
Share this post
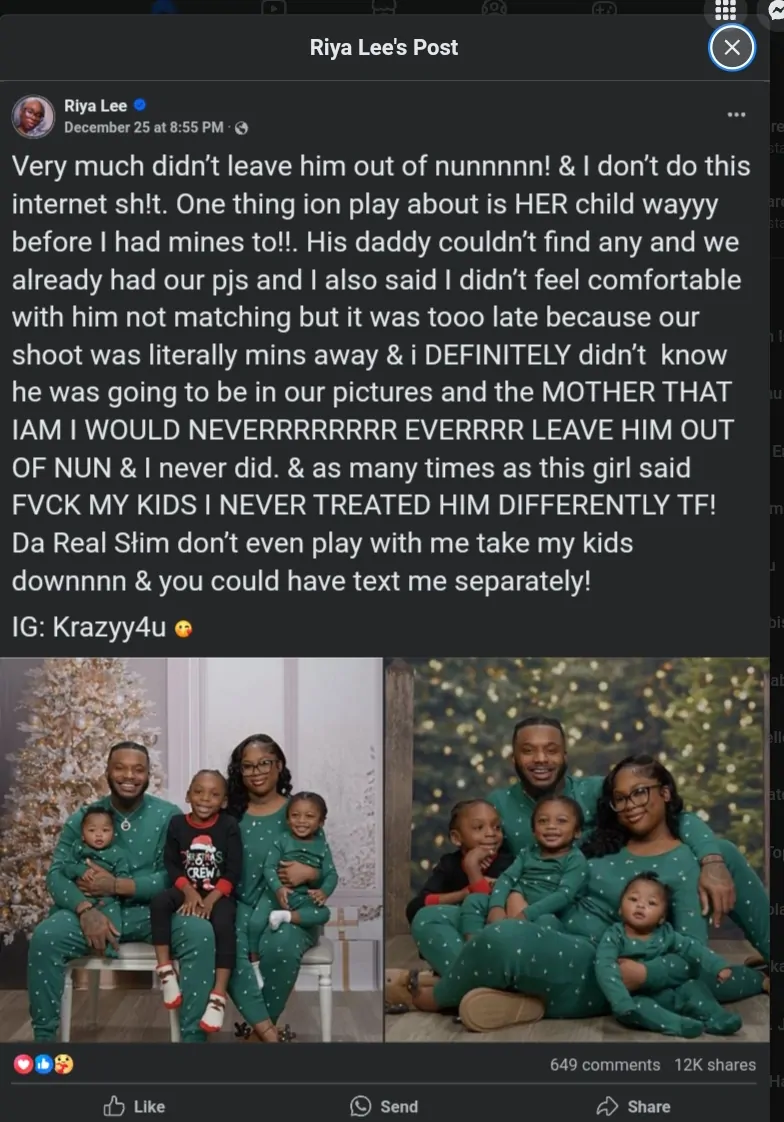coord(632,1106)
